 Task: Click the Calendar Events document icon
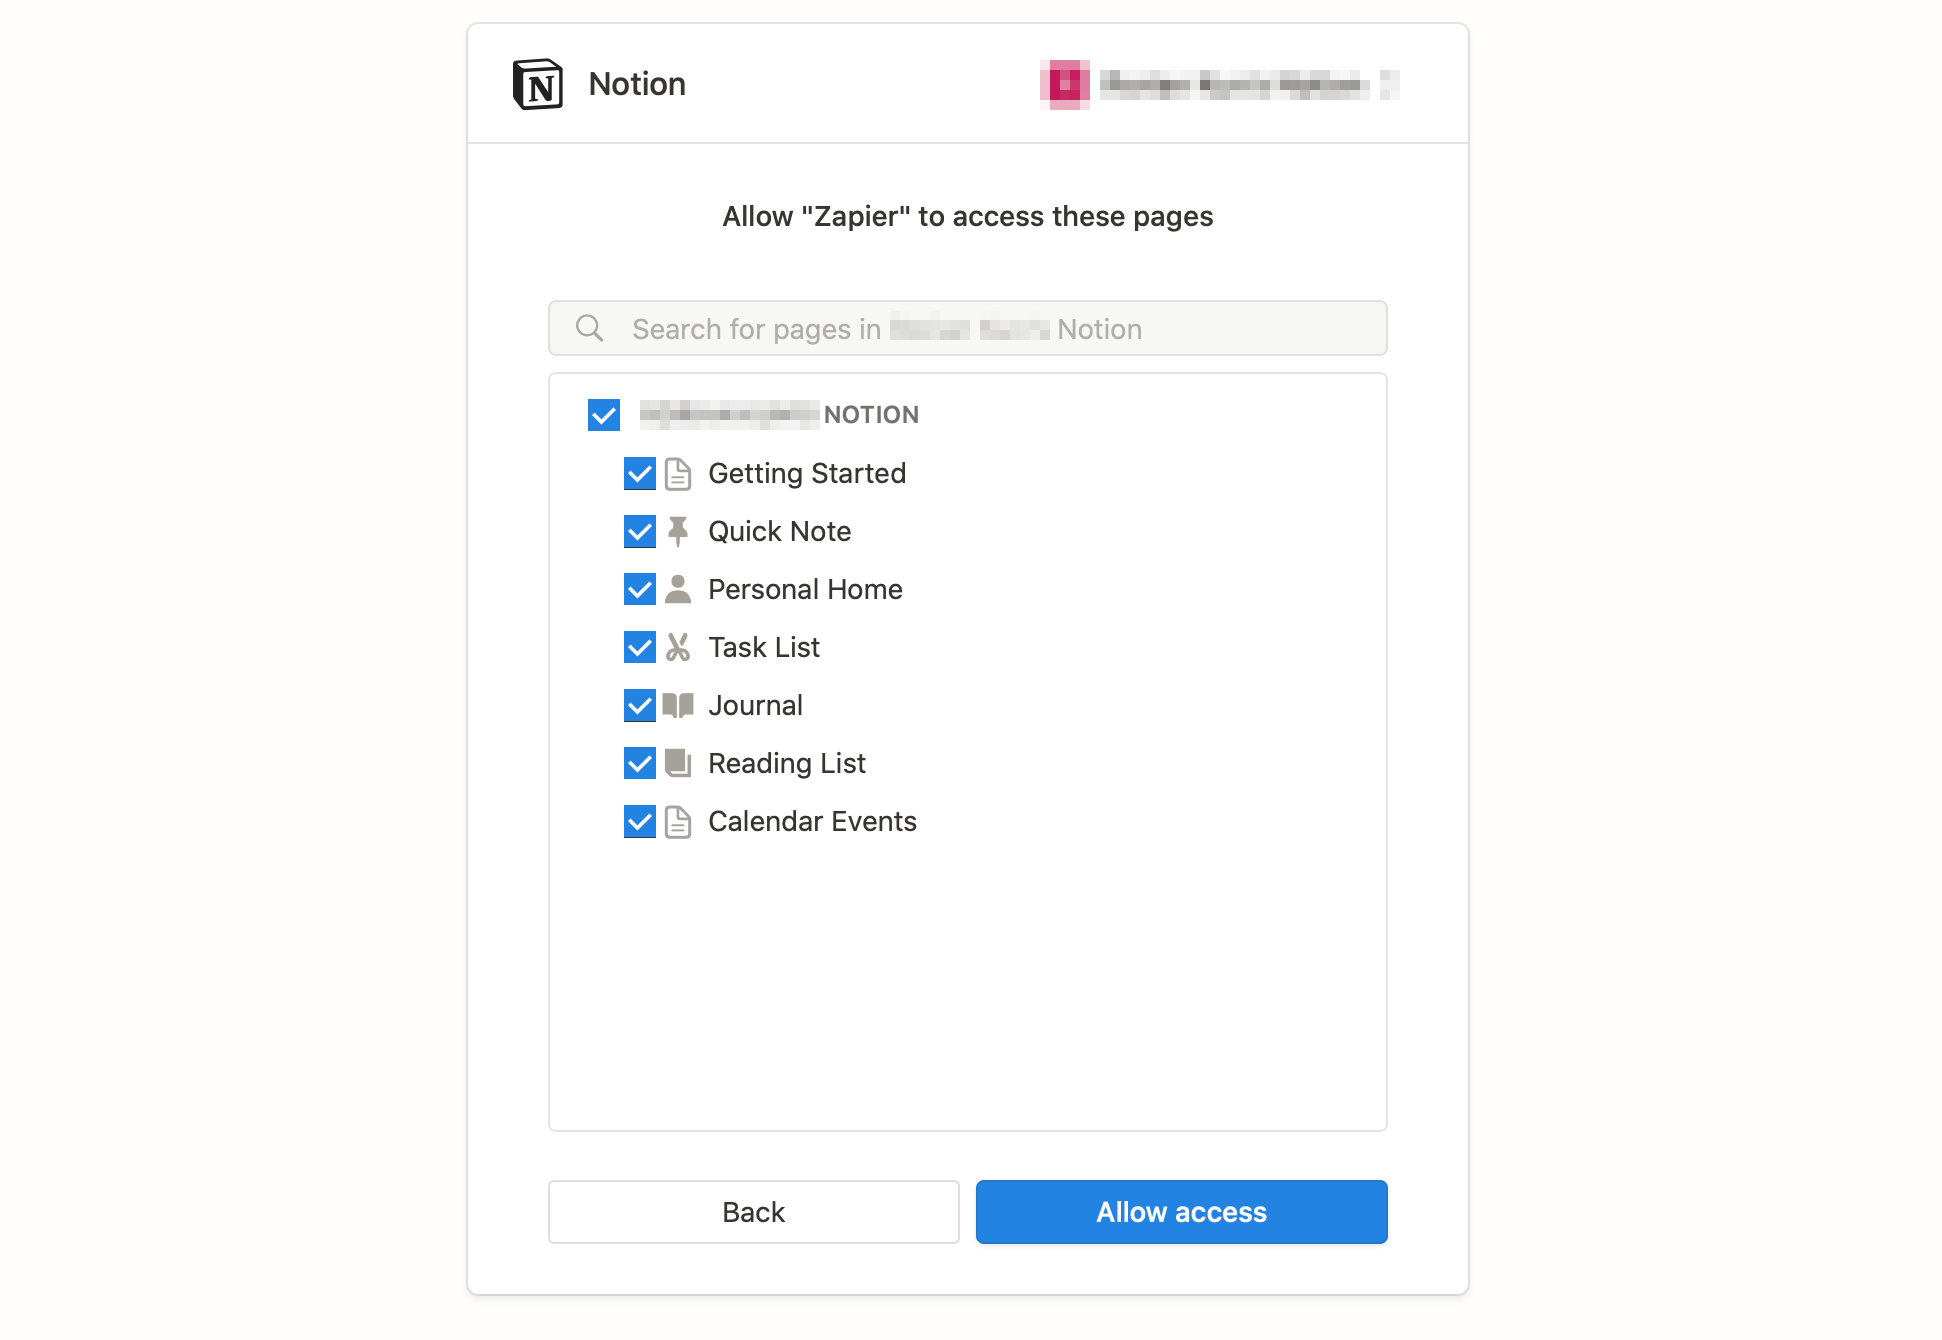678,822
